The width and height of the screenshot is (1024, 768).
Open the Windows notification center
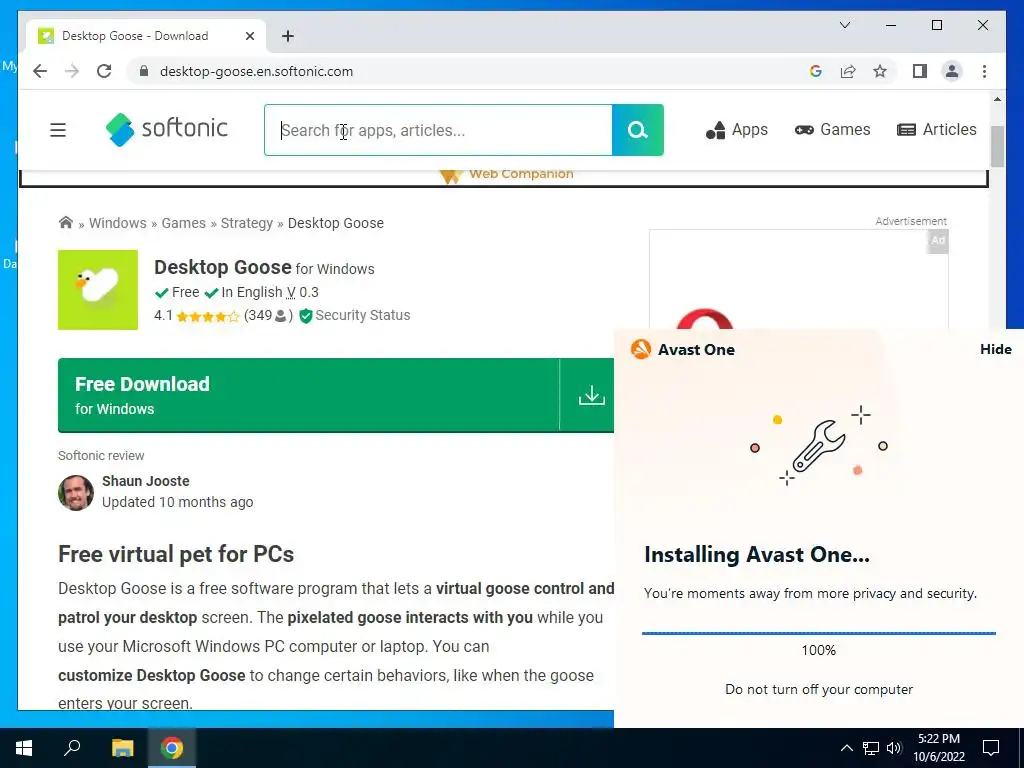click(x=991, y=748)
